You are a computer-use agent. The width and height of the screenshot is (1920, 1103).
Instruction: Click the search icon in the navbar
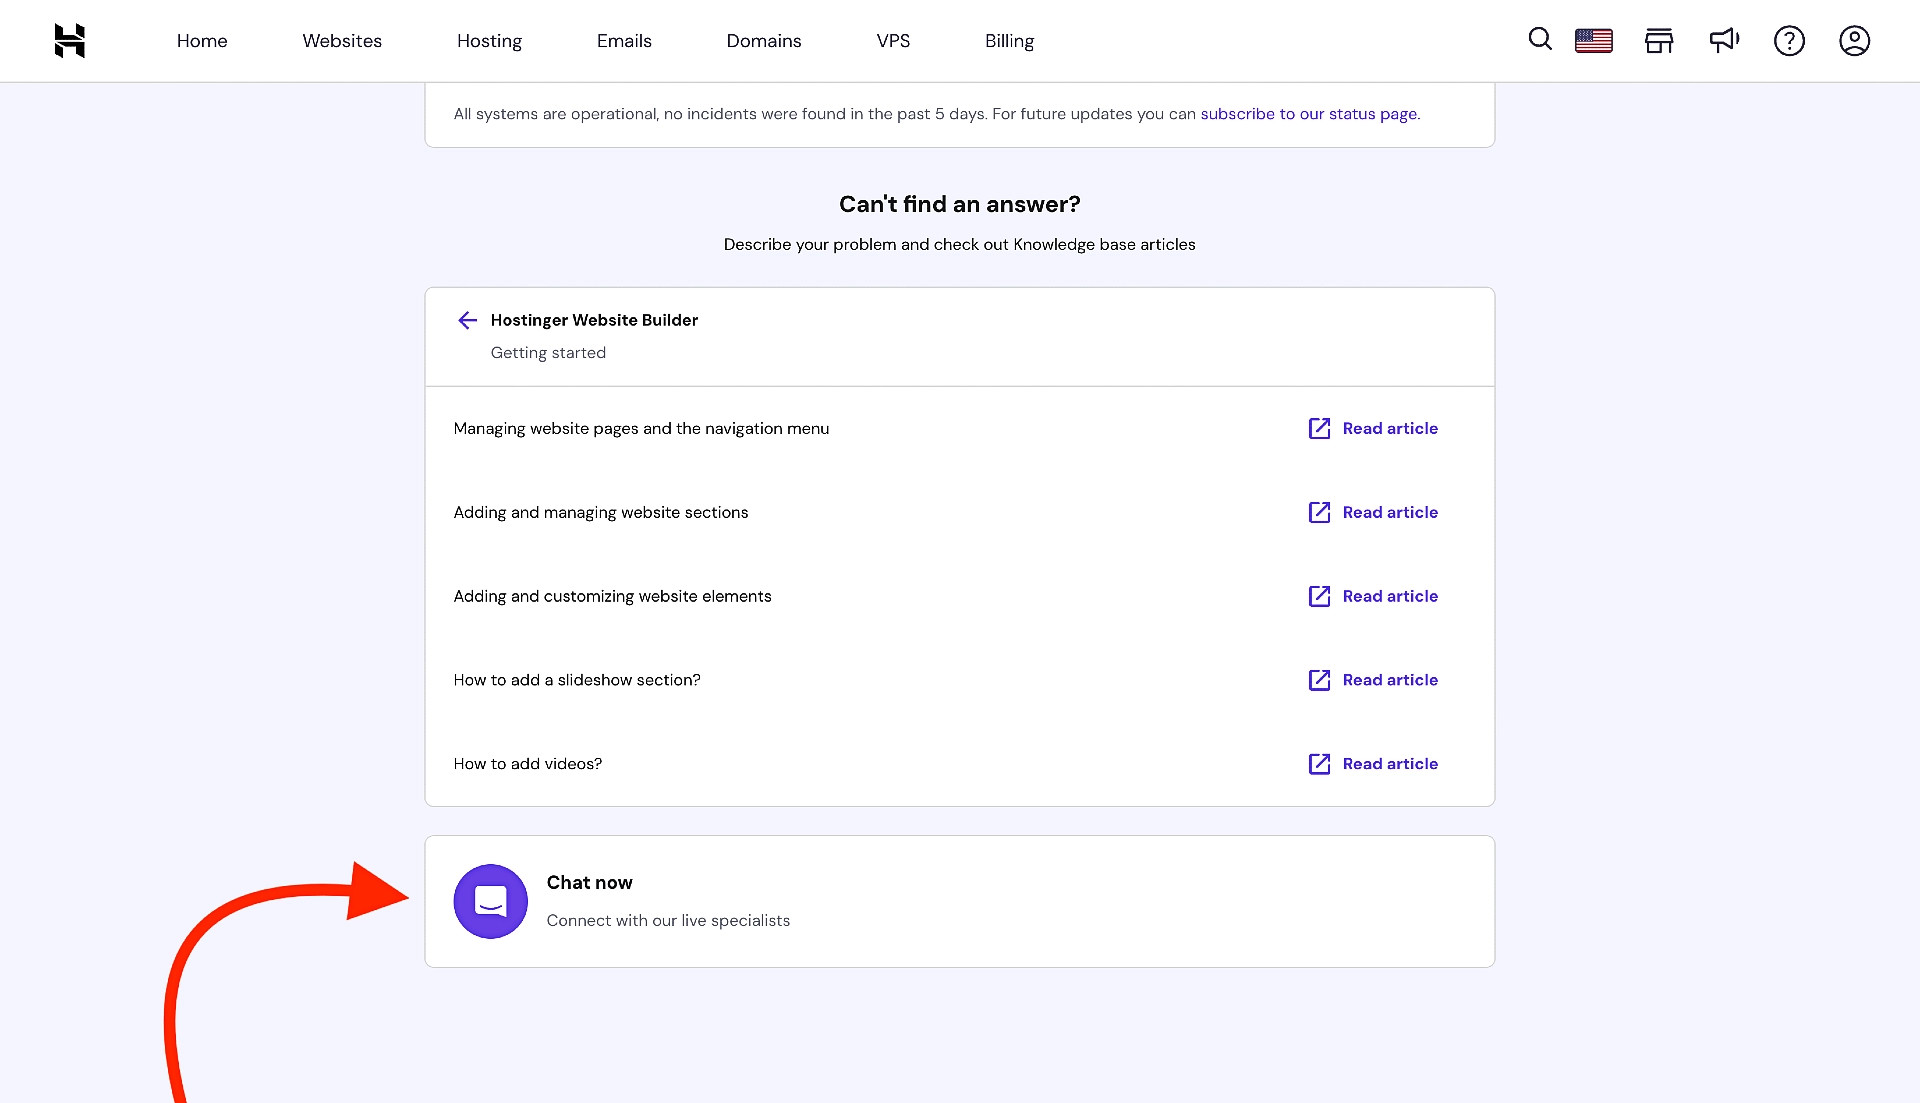tap(1540, 41)
